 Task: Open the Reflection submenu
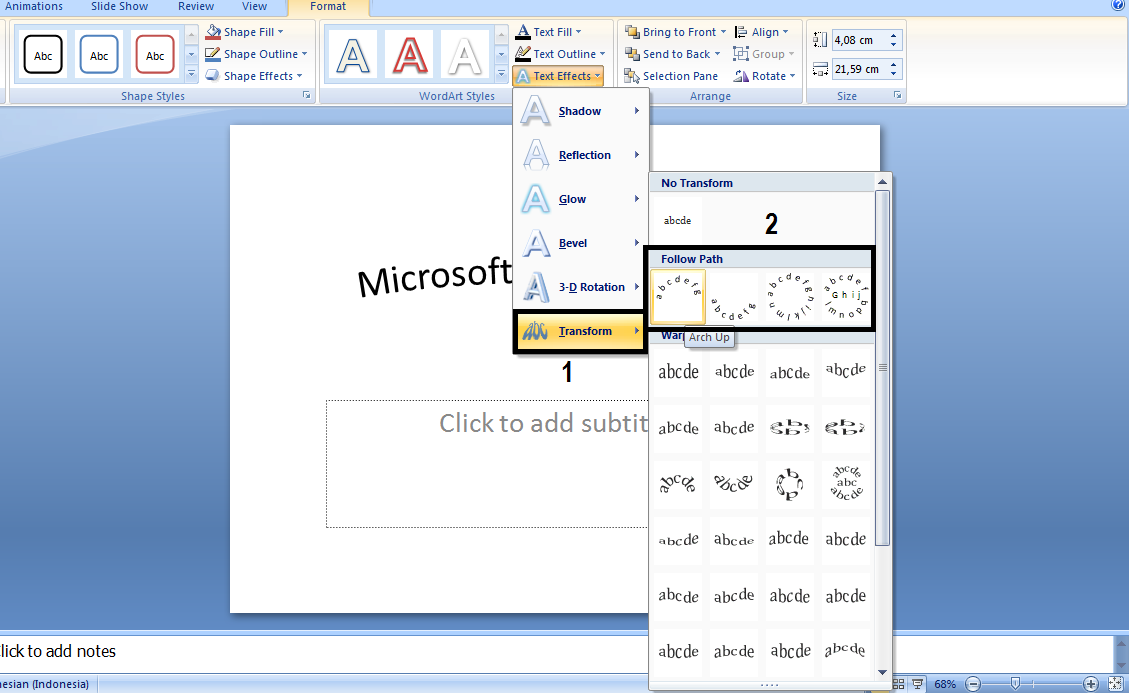pos(580,155)
